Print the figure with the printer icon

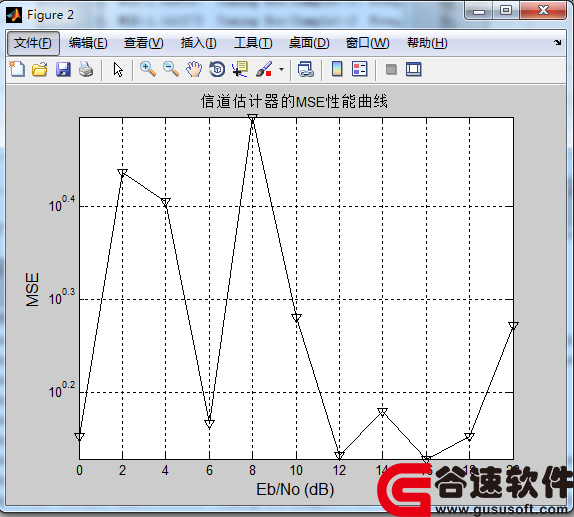pos(86,69)
